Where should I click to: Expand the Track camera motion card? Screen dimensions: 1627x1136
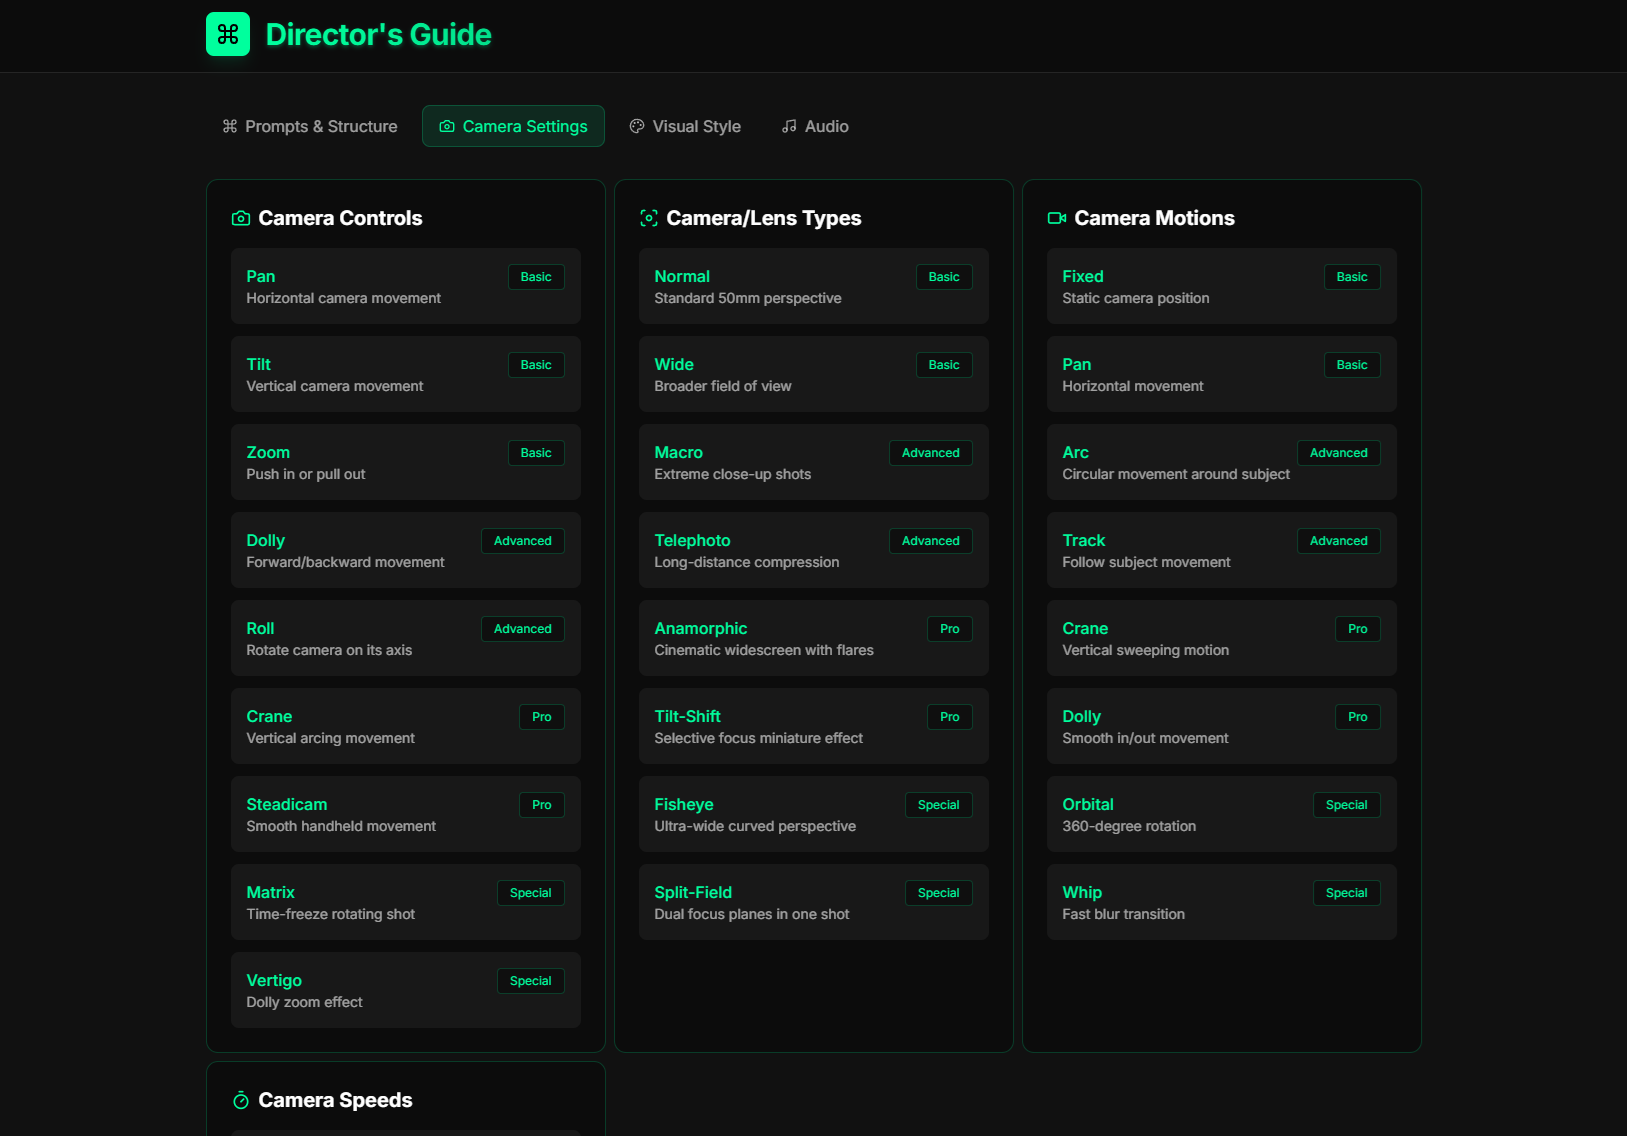point(1221,550)
